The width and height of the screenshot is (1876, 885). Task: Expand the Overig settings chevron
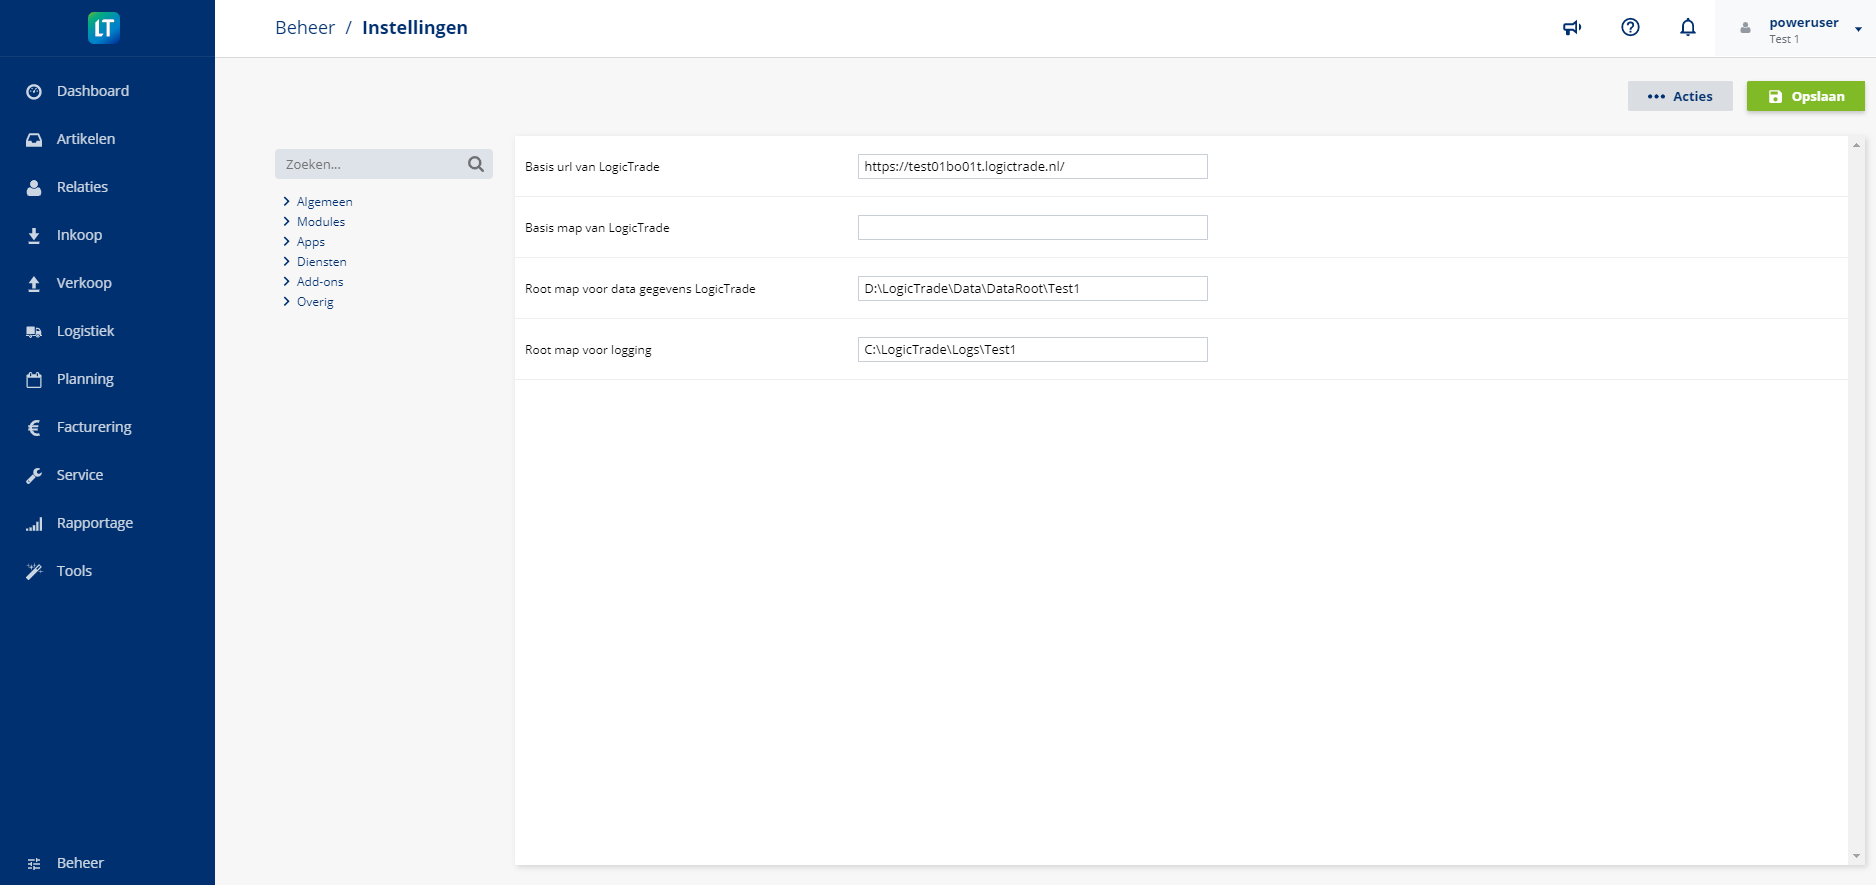pos(286,301)
